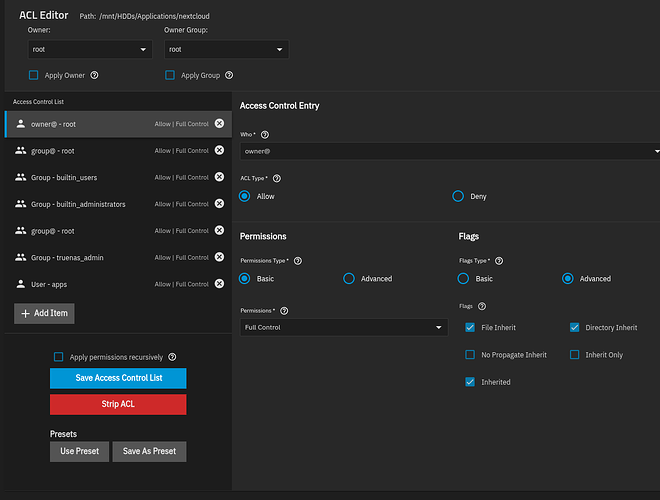Image resolution: width=660 pixels, height=500 pixels.
Task: Show help for the Who field
Action: coord(265,135)
